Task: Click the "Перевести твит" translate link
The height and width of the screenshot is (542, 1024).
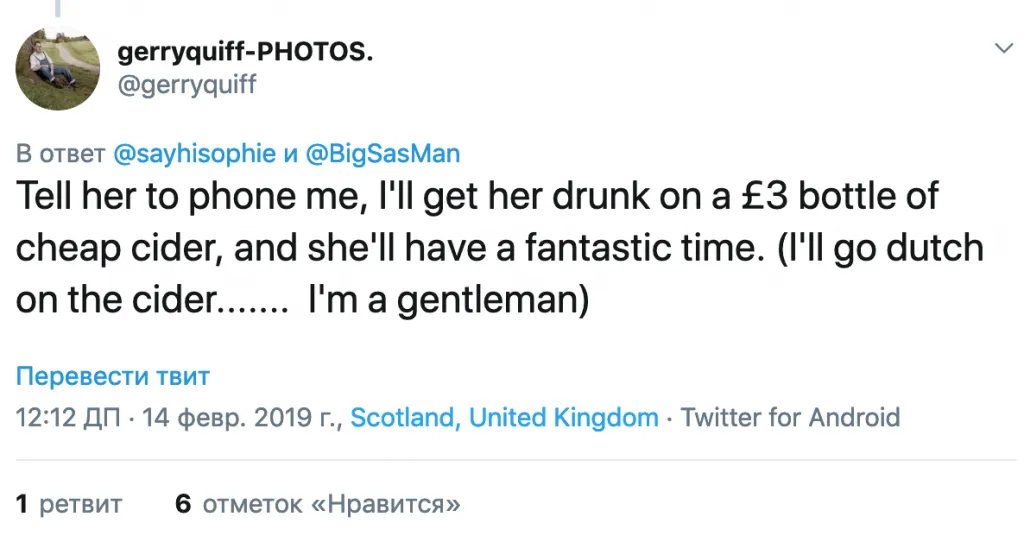Action: [x=112, y=377]
